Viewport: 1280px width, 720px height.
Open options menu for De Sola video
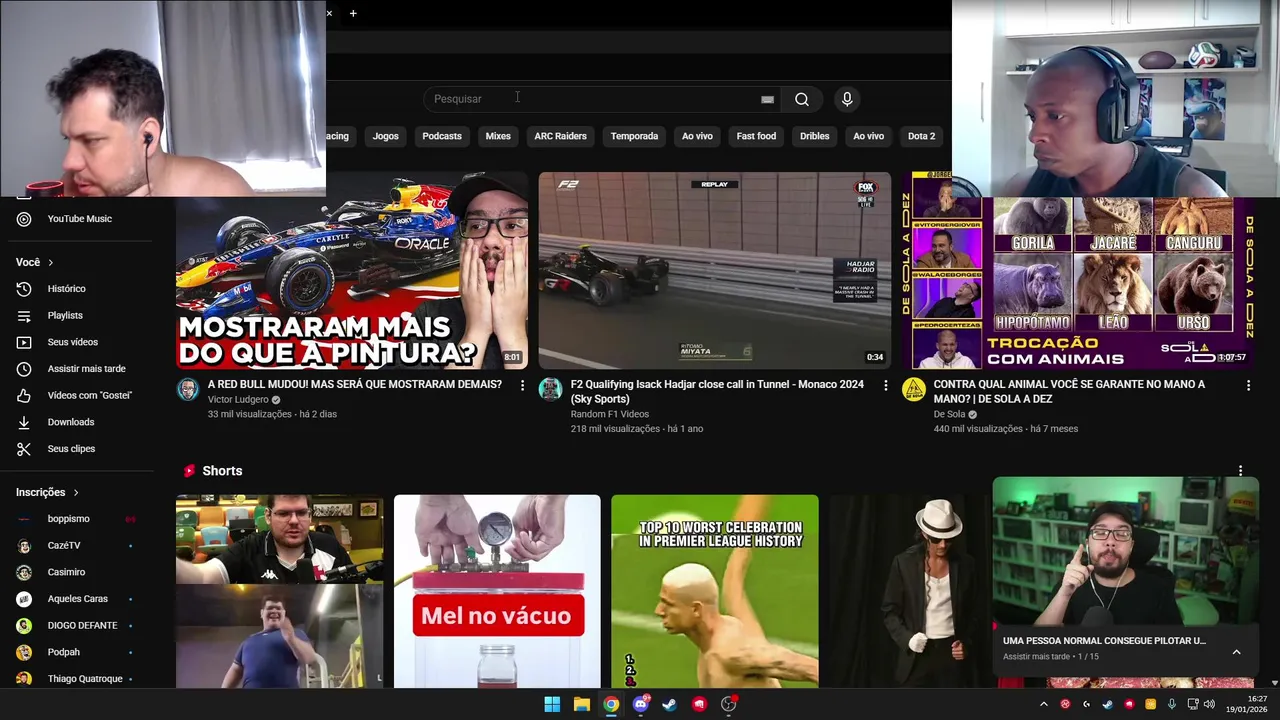click(x=1248, y=385)
